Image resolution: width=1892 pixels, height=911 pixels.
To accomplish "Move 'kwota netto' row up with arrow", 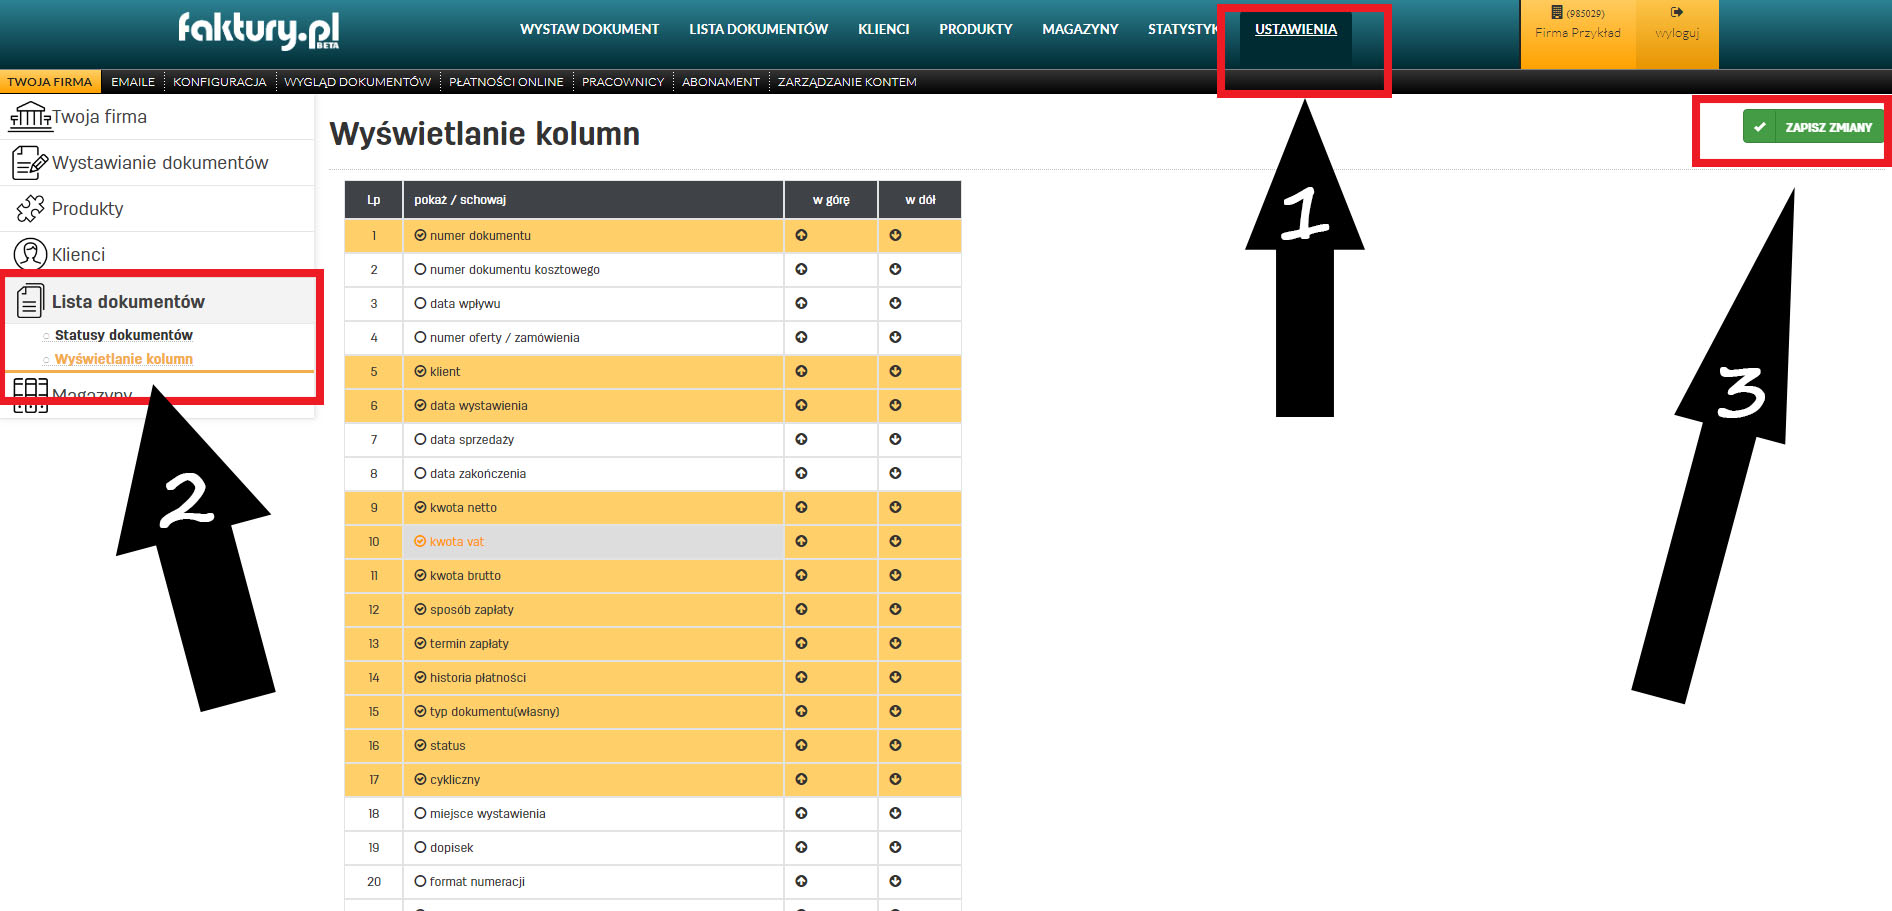I will (801, 508).
